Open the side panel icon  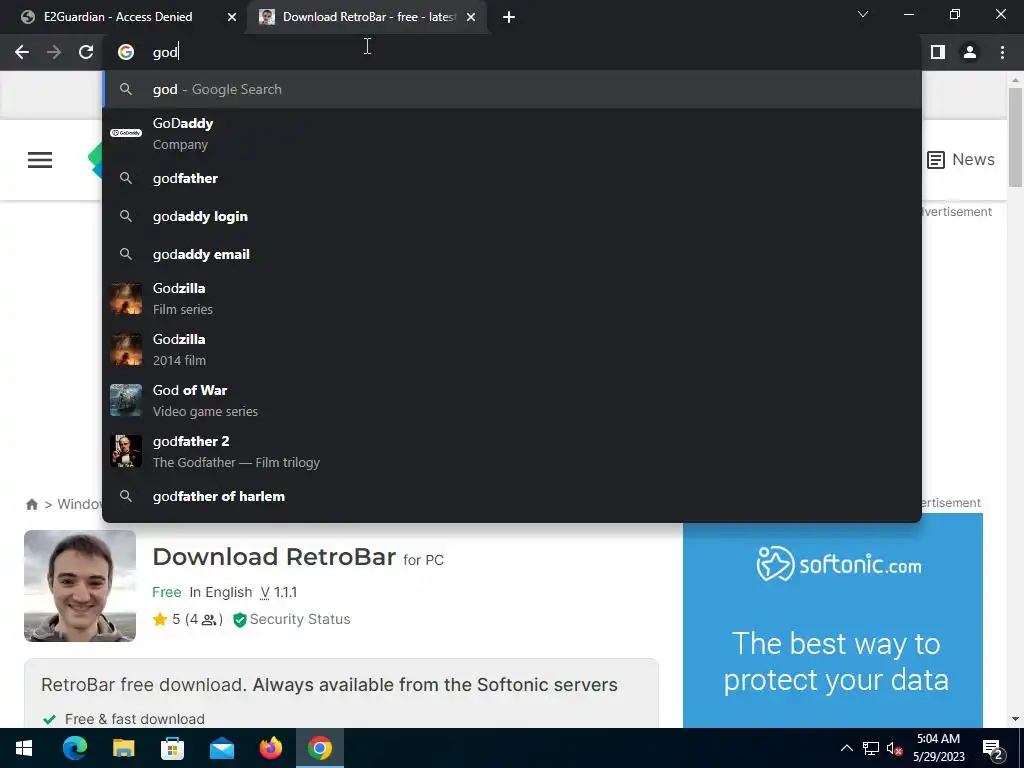938,52
